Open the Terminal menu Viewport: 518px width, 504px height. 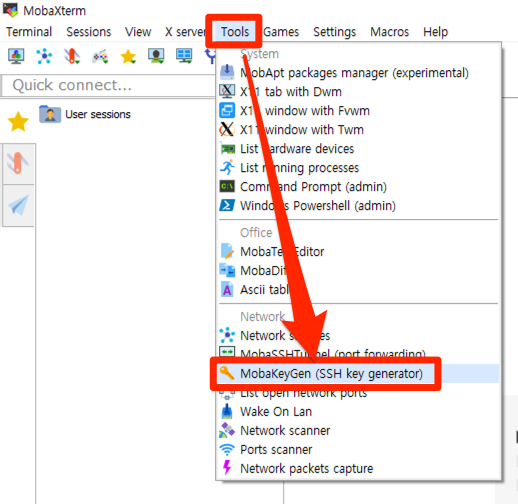pos(29,32)
